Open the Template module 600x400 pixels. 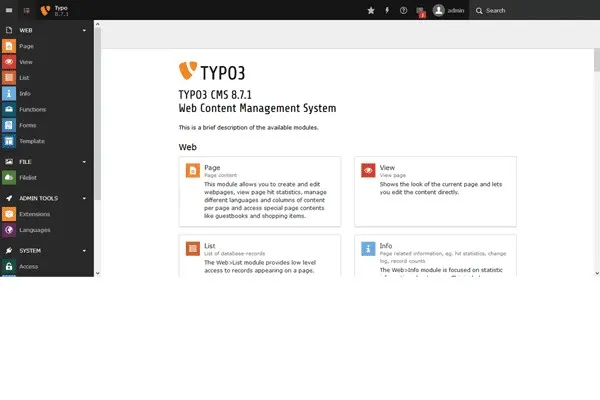(31, 141)
